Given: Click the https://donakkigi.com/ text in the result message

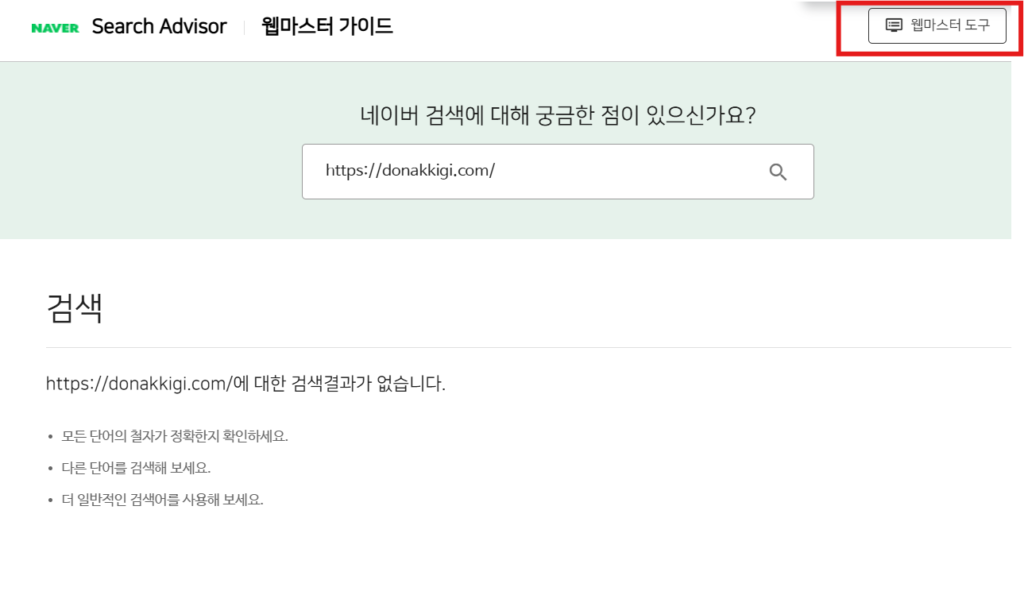Looking at the screenshot, I should coord(139,383).
